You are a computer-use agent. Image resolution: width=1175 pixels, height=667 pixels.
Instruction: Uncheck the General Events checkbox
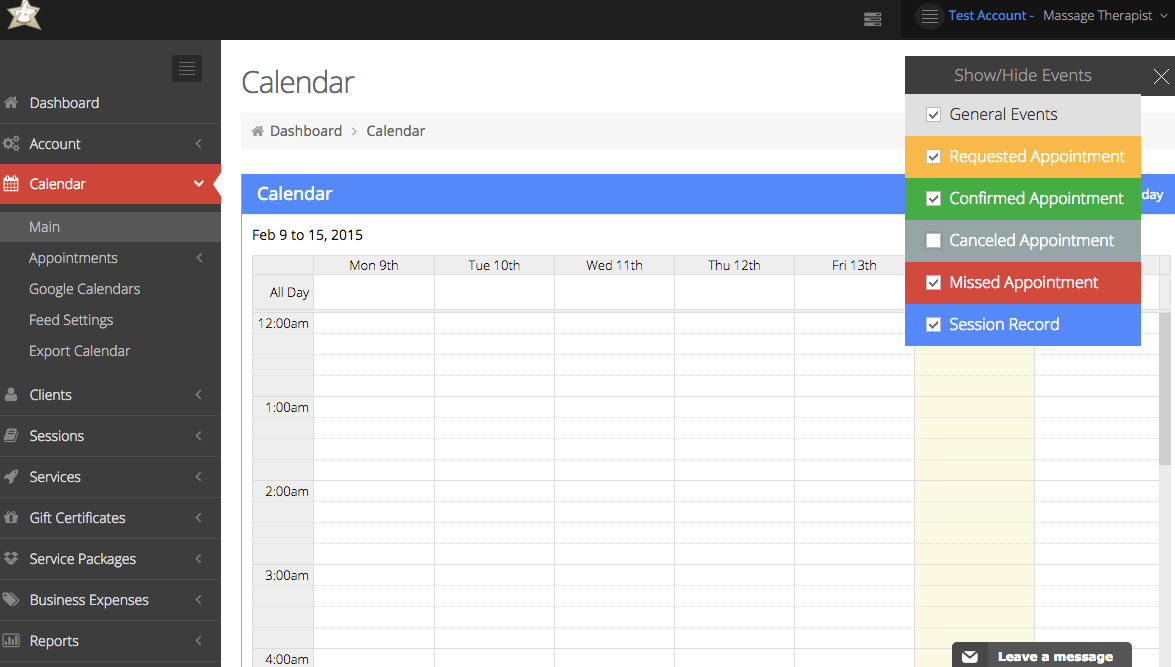(x=933, y=115)
